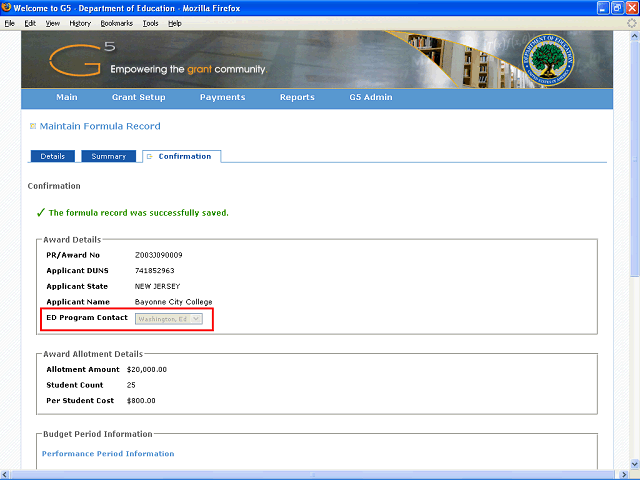Open the Firefox File menu
This screenshot has width=640, height=480.
click(9, 22)
